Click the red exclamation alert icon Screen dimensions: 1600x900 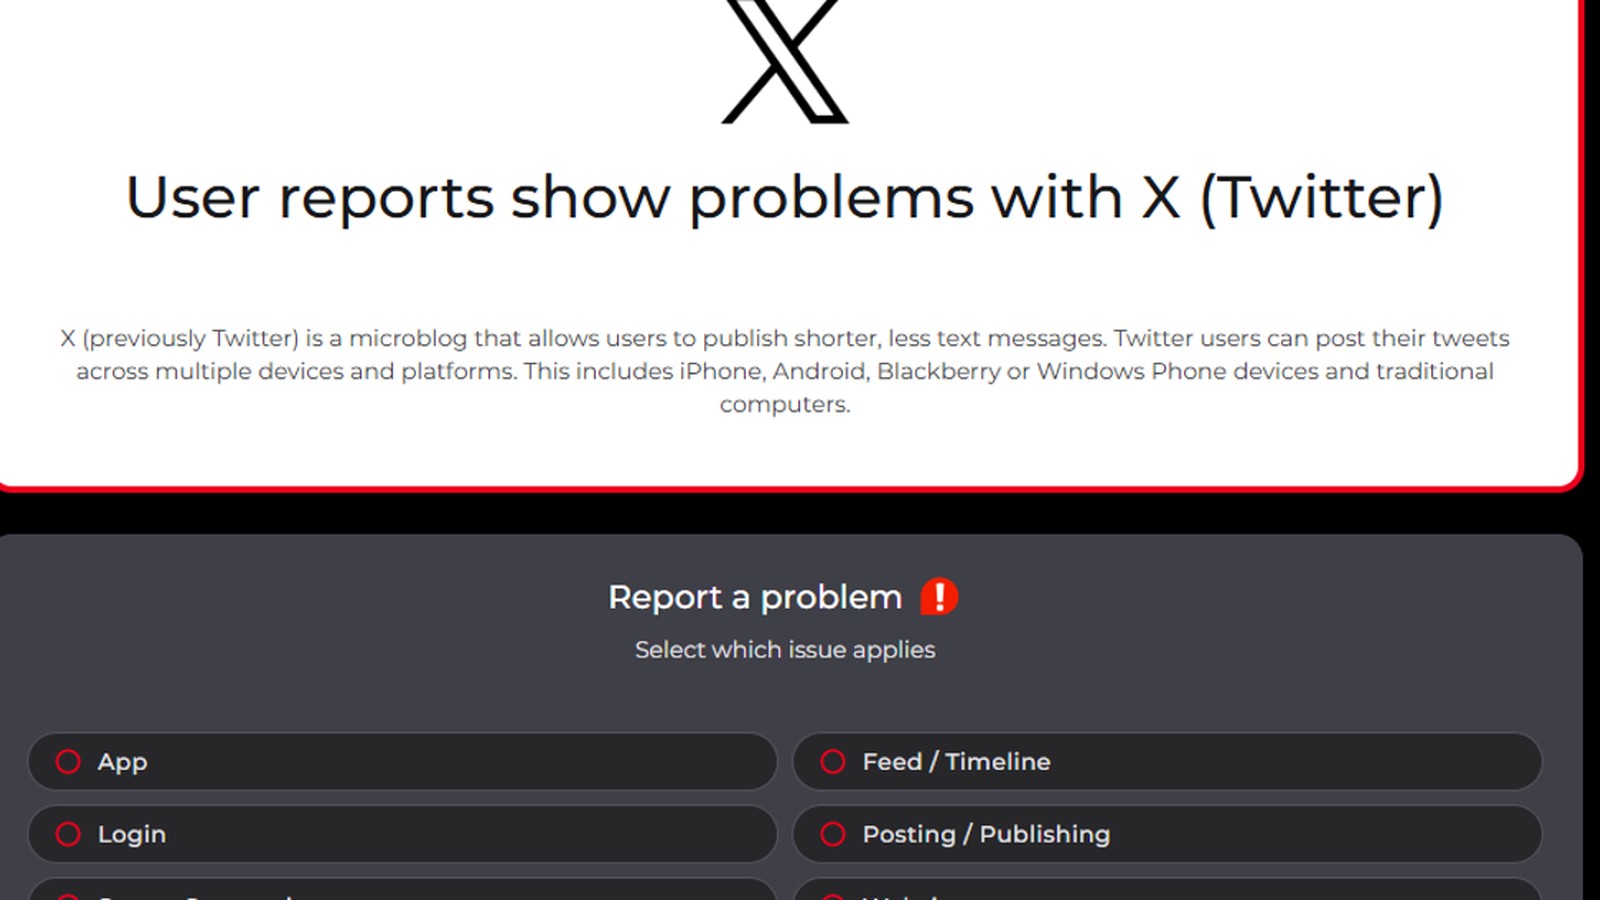939,597
